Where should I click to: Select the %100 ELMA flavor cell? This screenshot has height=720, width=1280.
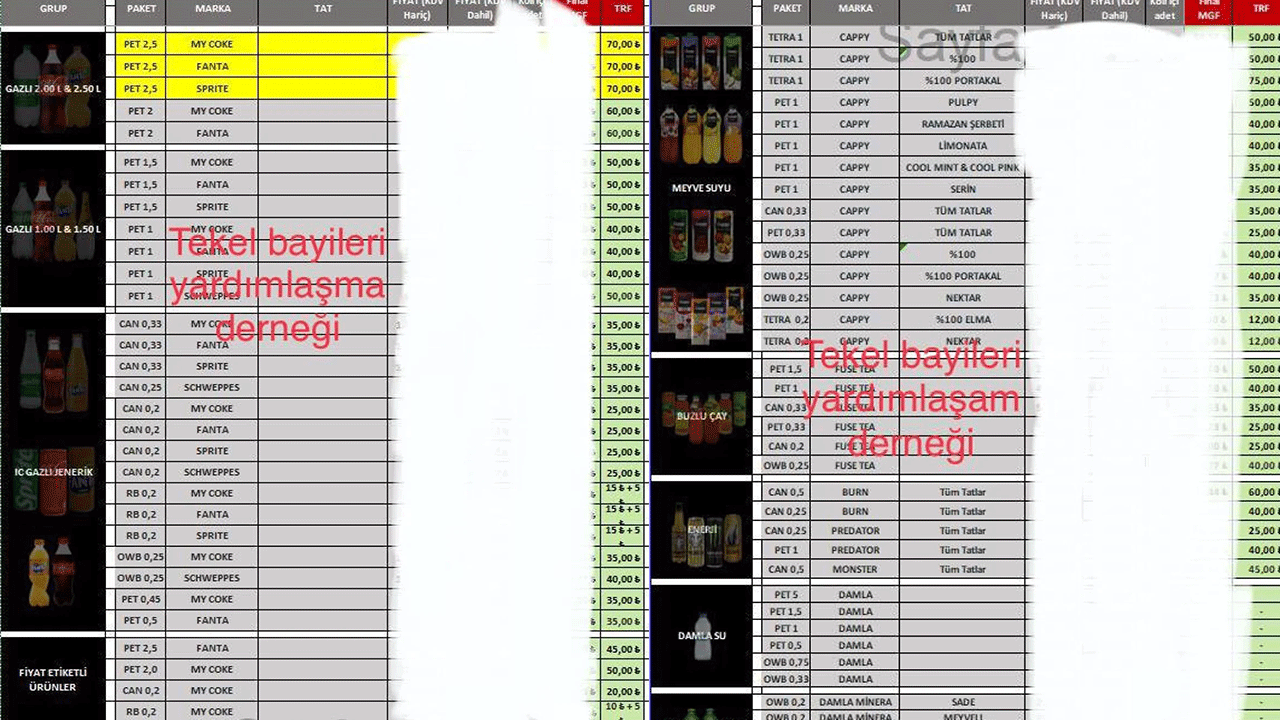tap(963, 320)
